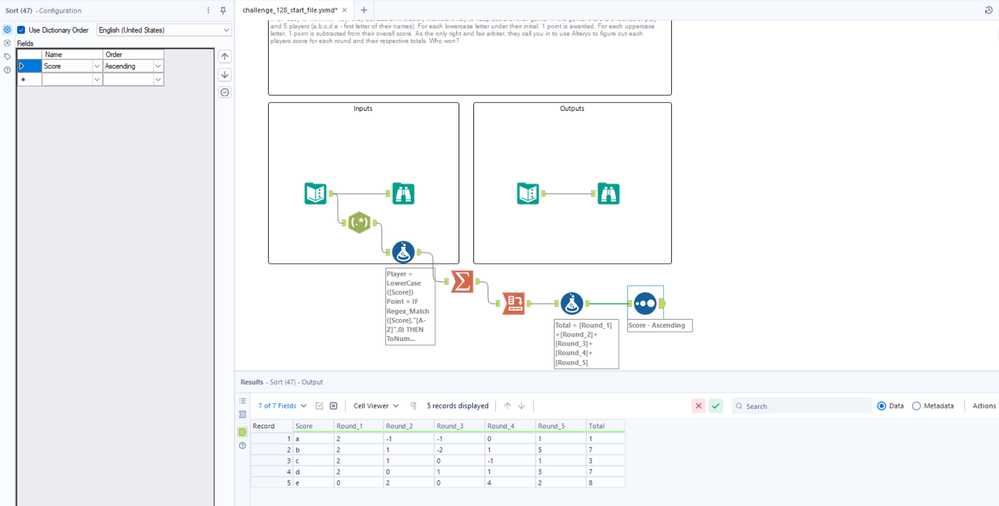
Task: Select the Metadata radio button
Action: point(916,406)
